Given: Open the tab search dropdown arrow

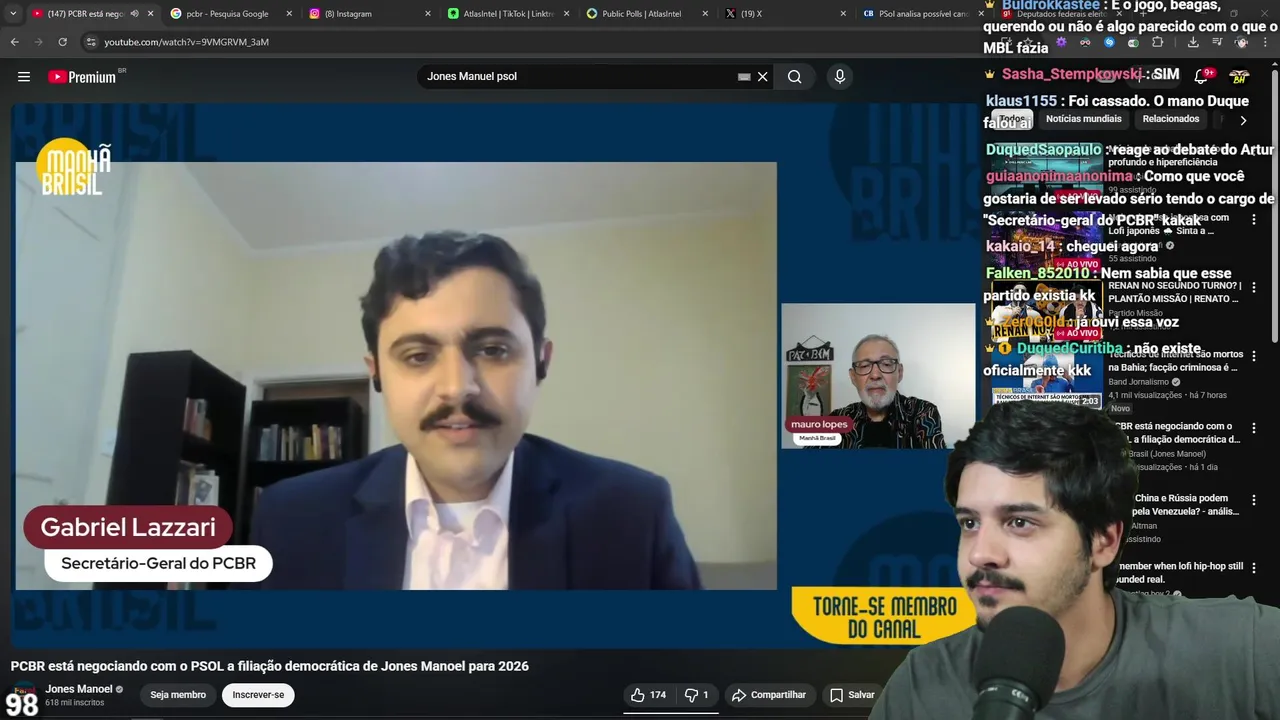Looking at the screenshot, I should click(12, 14).
